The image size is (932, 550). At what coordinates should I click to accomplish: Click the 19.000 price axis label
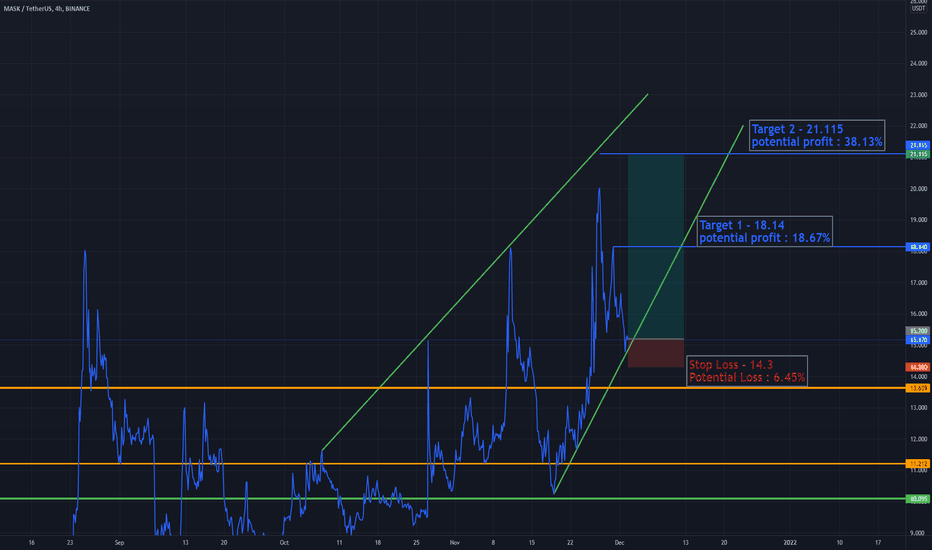tap(918, 220)
